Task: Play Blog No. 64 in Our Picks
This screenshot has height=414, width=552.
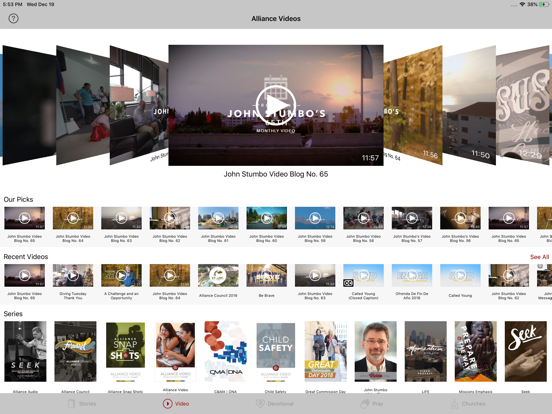Action: tap(73, 218)
